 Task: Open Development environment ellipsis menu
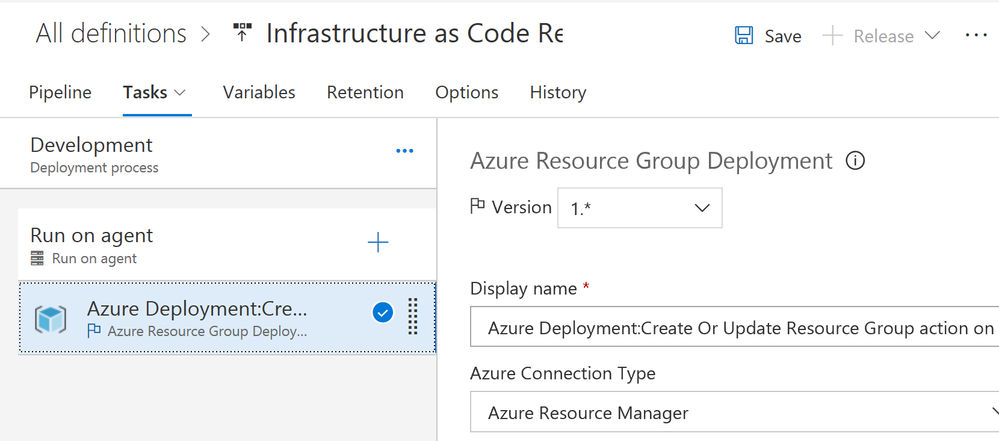click(x=405, y=151)
